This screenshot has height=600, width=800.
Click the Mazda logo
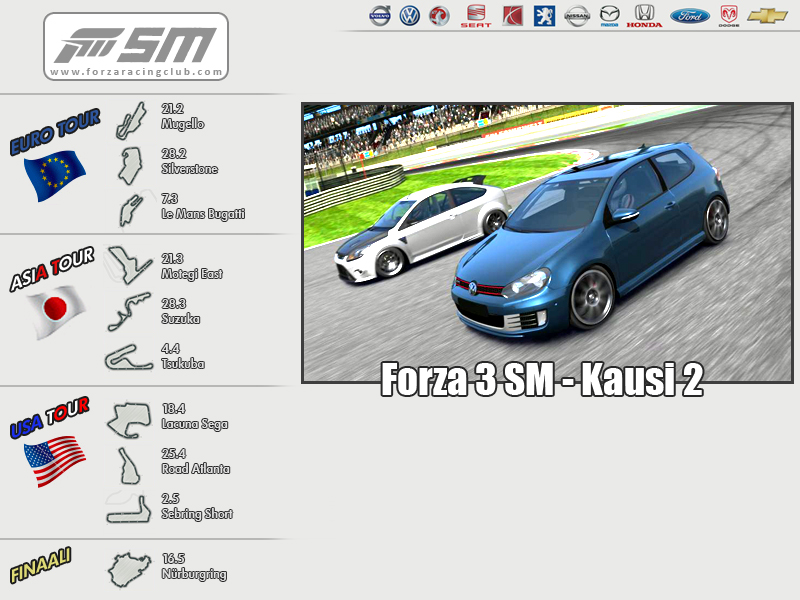(x=610, y=14)
